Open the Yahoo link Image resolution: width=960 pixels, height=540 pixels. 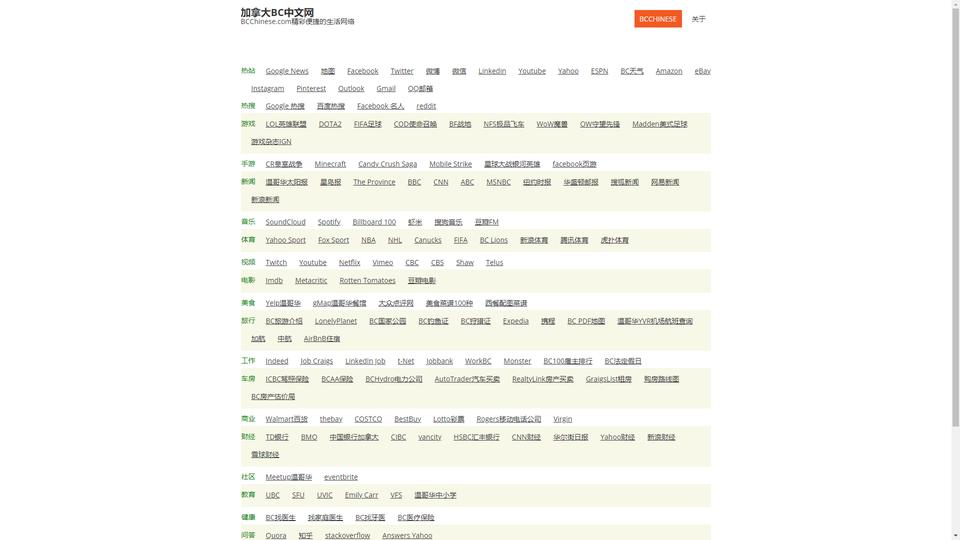click(x=568, y=71)
